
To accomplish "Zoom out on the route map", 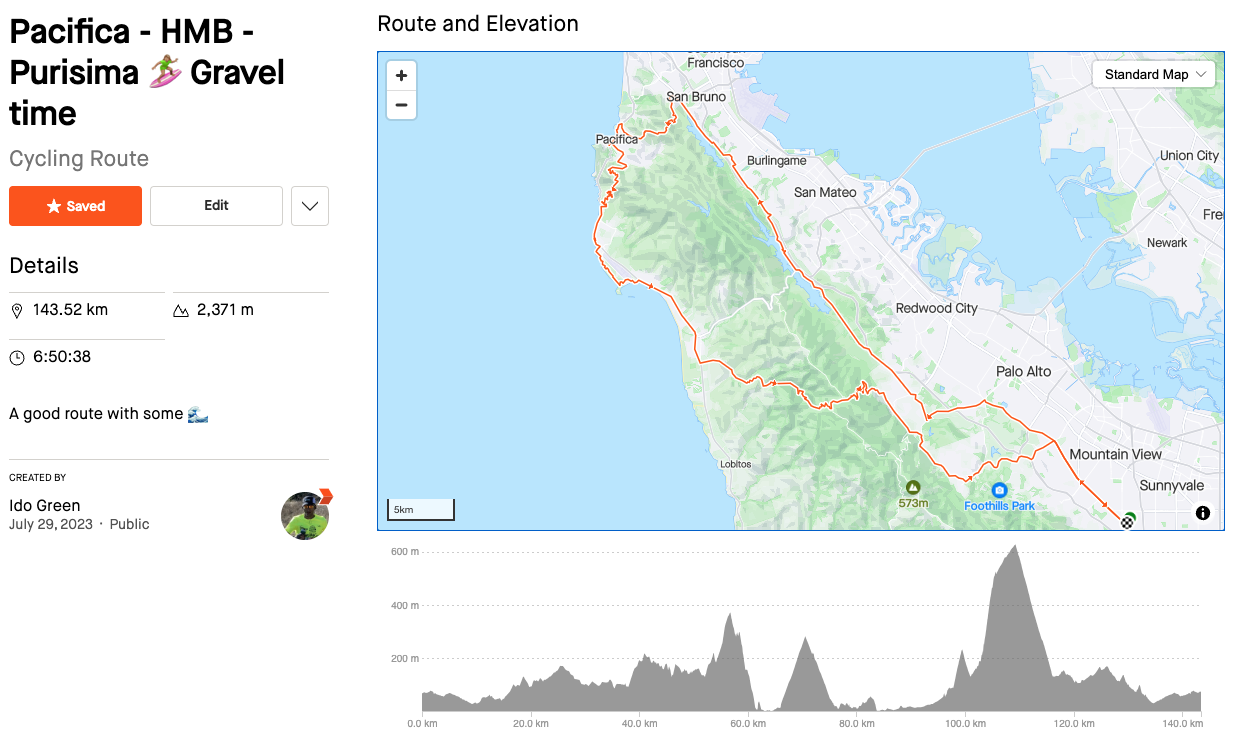I will click(x=401, y=105).
